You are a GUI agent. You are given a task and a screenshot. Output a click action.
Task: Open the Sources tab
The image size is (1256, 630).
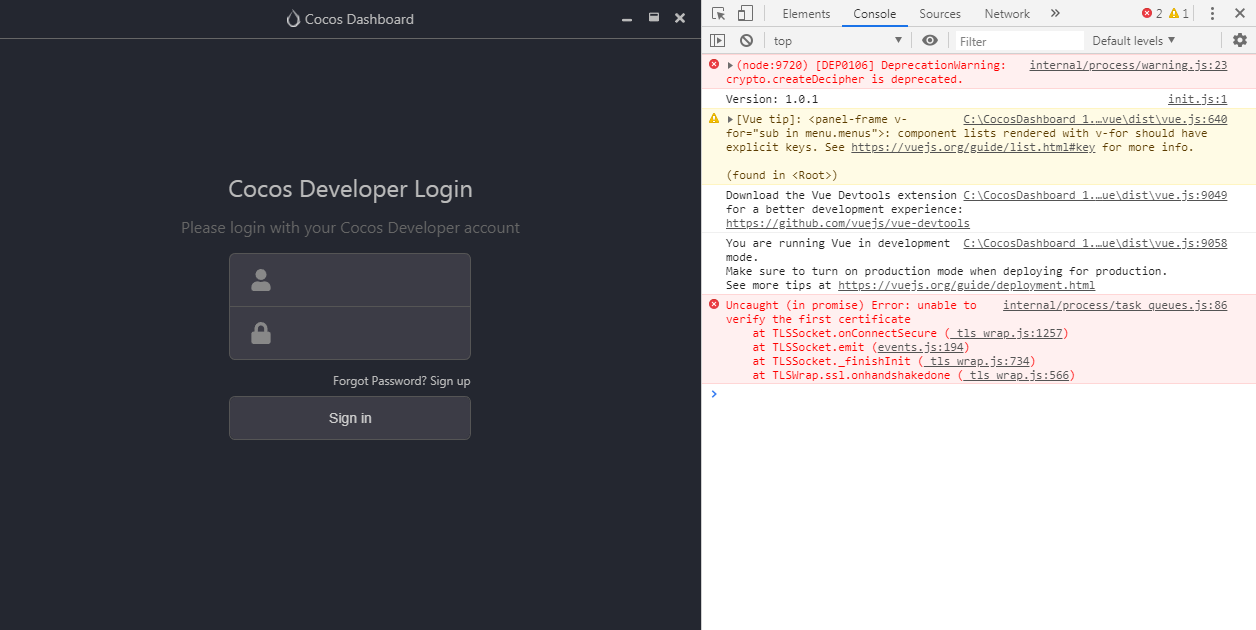click(x=940, y=14)
